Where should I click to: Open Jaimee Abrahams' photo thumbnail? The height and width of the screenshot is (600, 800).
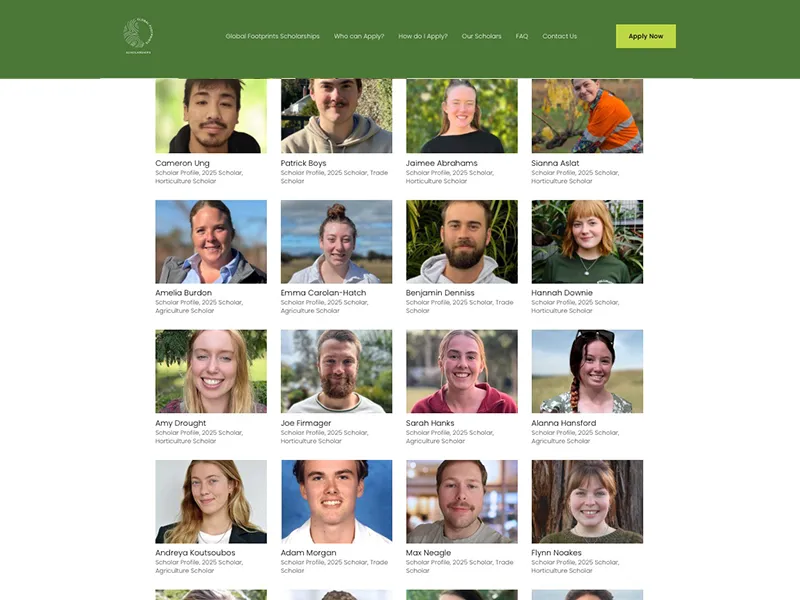point(462,116)
